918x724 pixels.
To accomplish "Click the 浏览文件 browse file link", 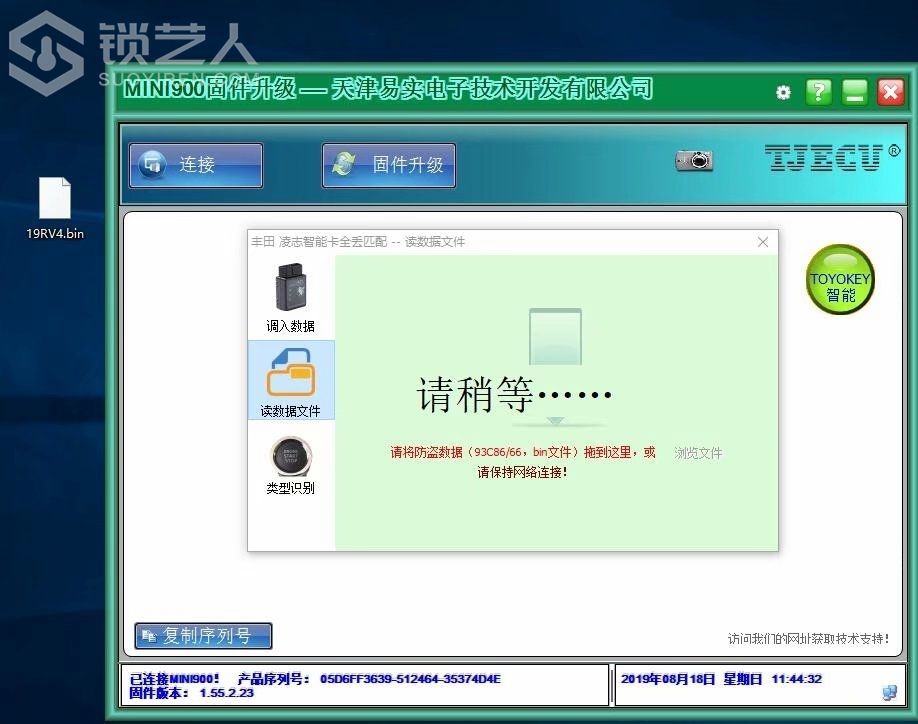I will point(698,452).
